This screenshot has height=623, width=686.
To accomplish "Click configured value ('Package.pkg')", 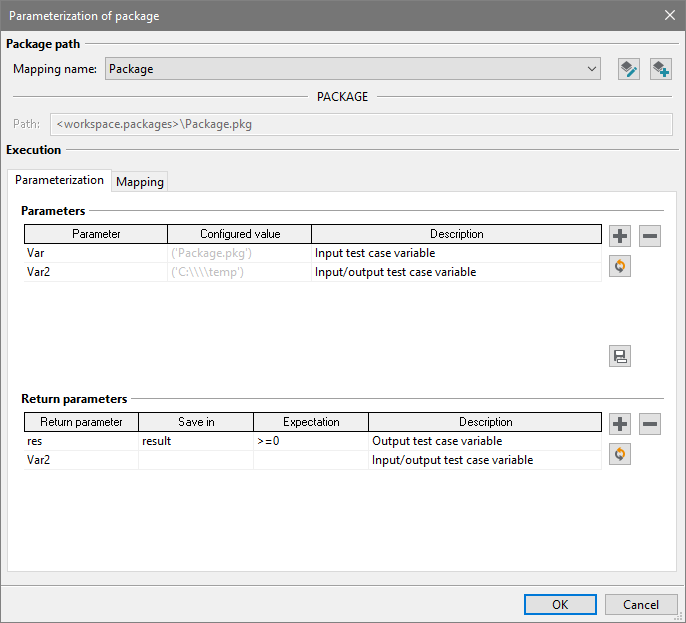I will (x=239, y=253).
